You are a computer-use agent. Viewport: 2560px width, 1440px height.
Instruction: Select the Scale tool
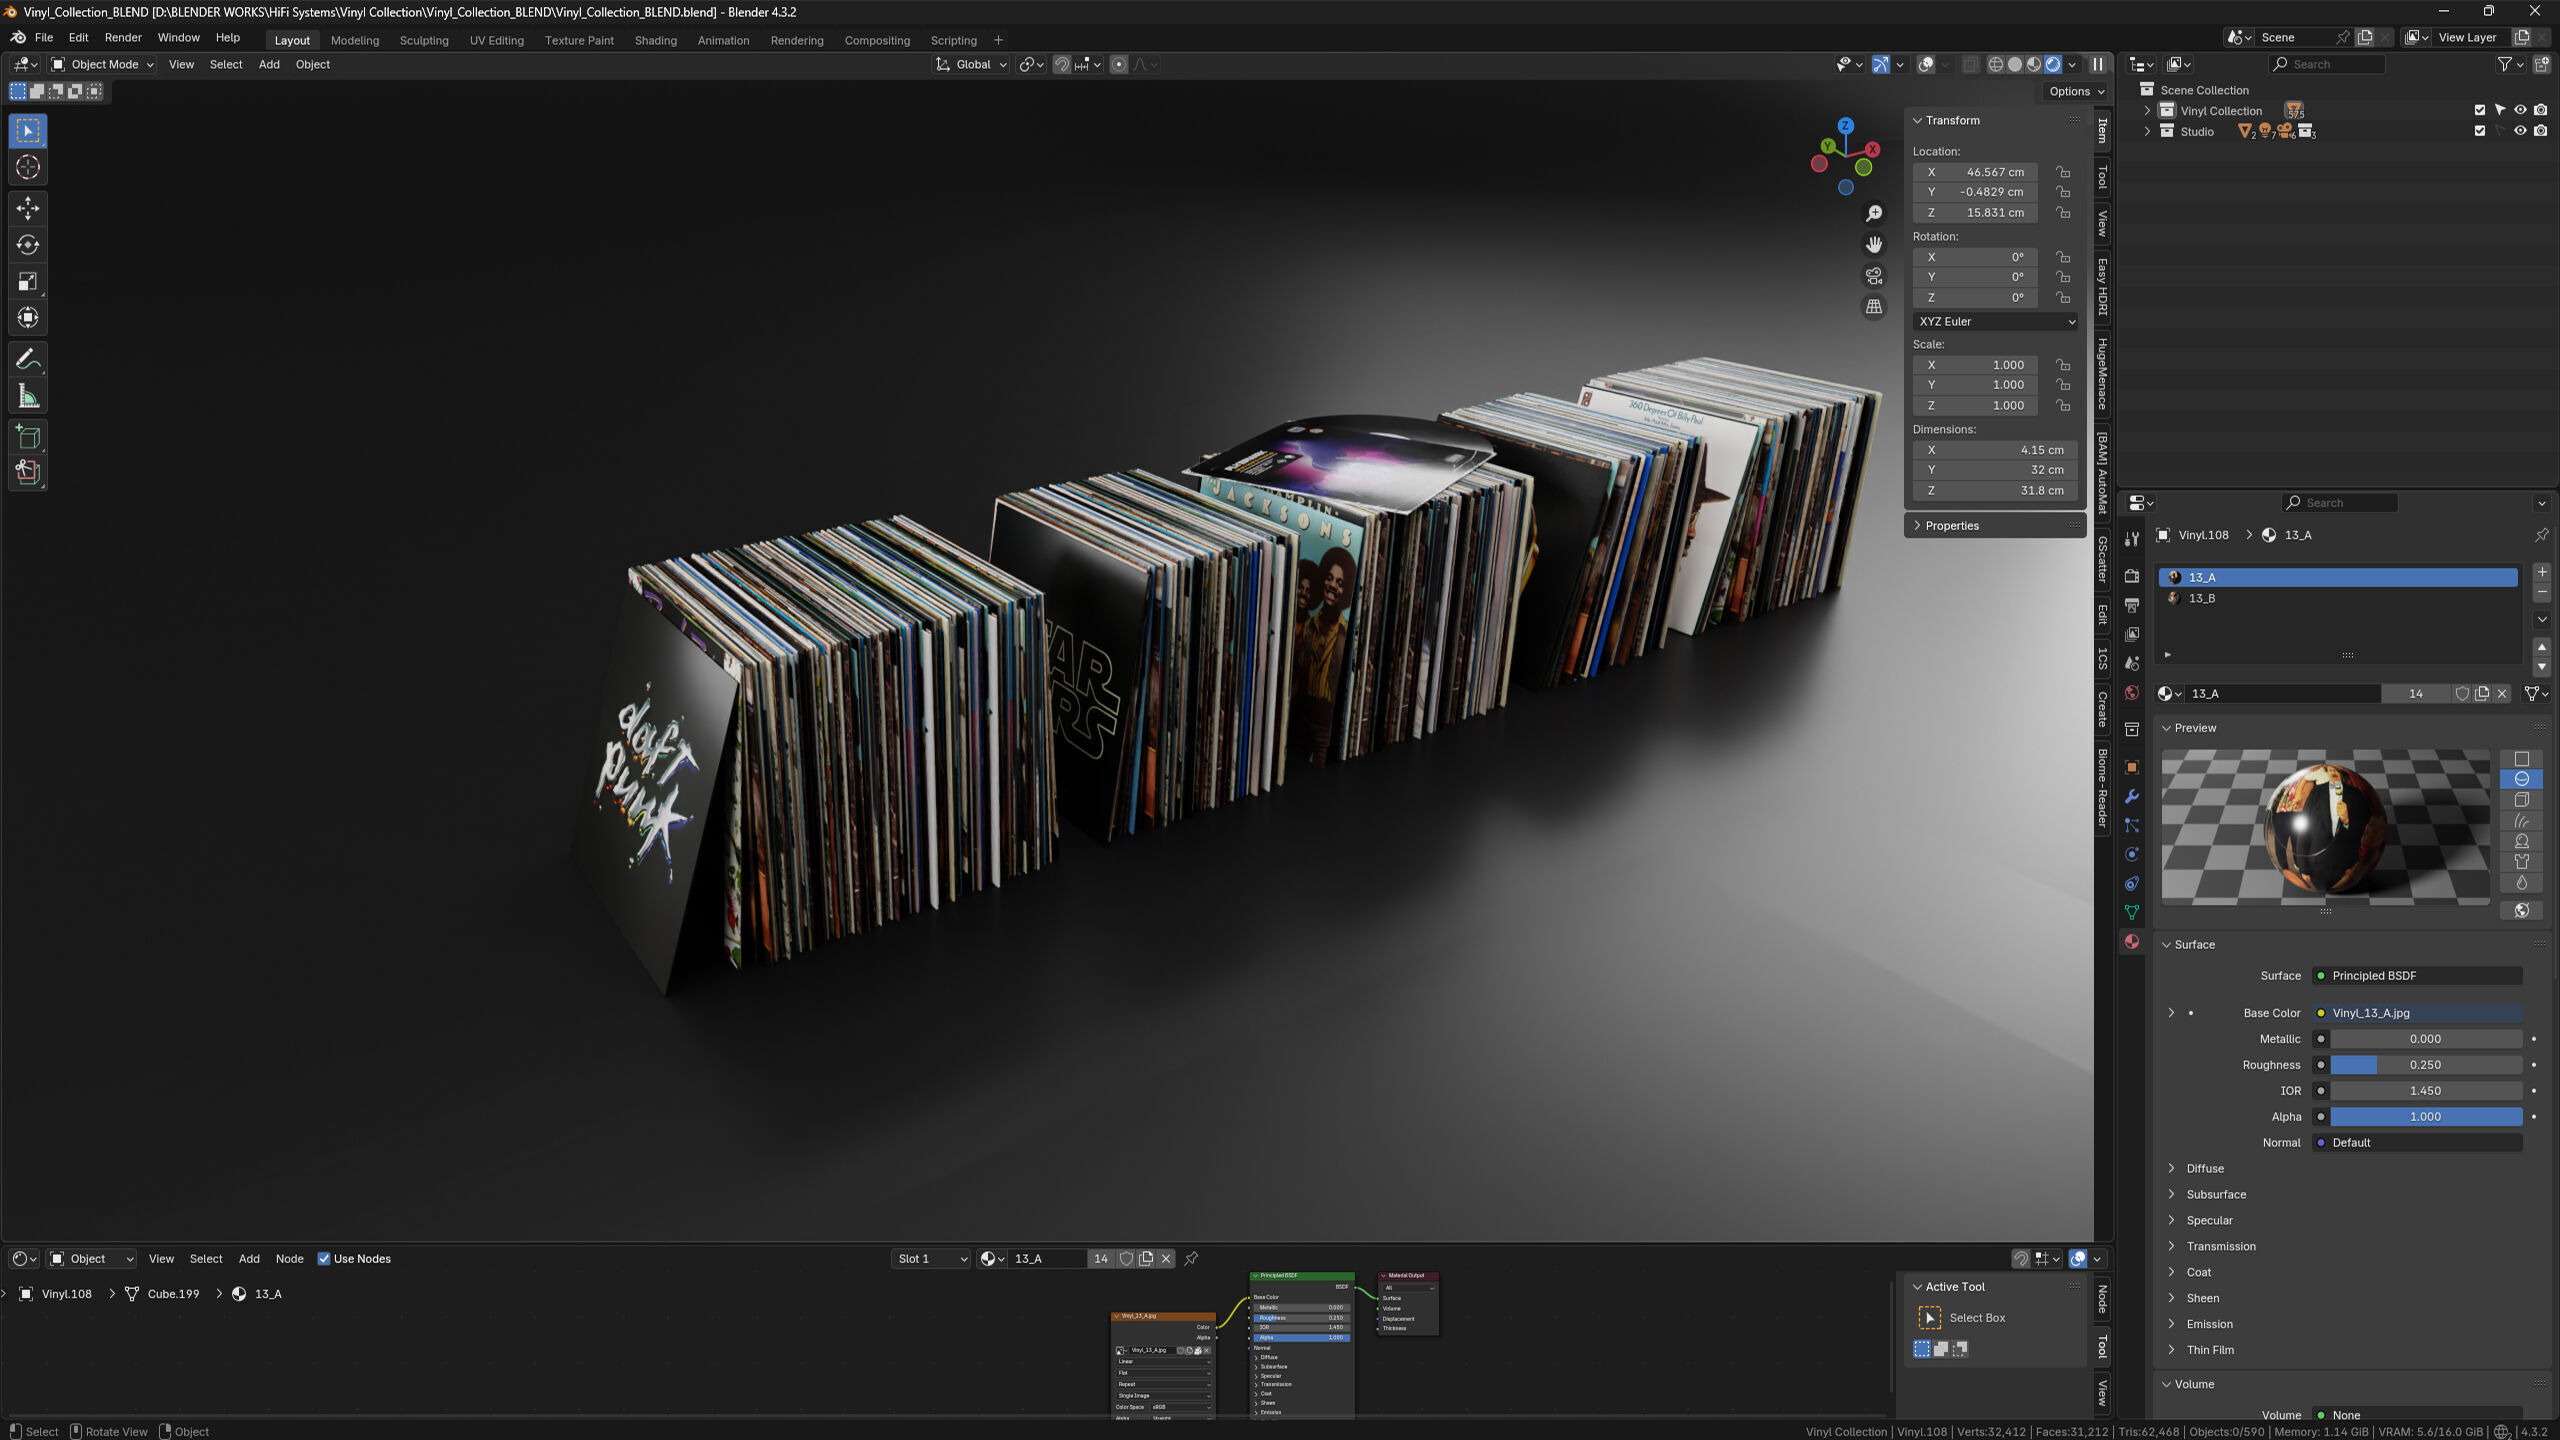click(x=28, y=282)
